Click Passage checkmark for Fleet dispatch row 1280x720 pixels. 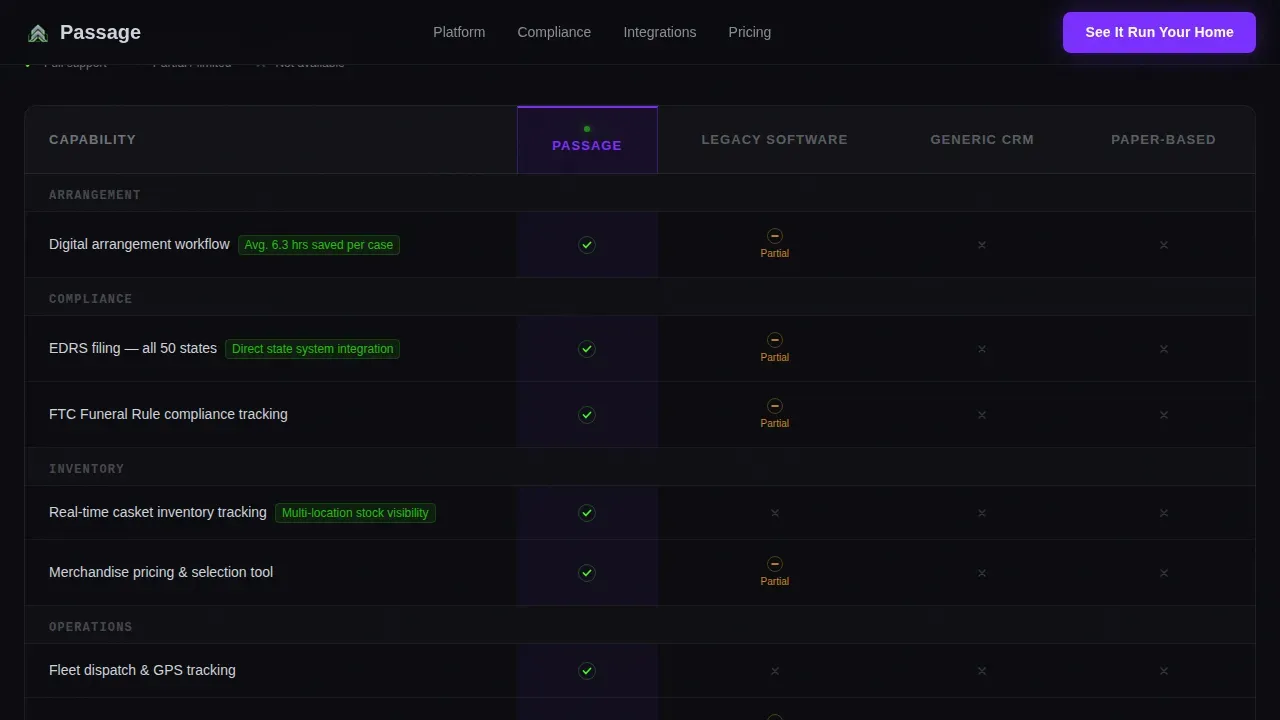587,671
